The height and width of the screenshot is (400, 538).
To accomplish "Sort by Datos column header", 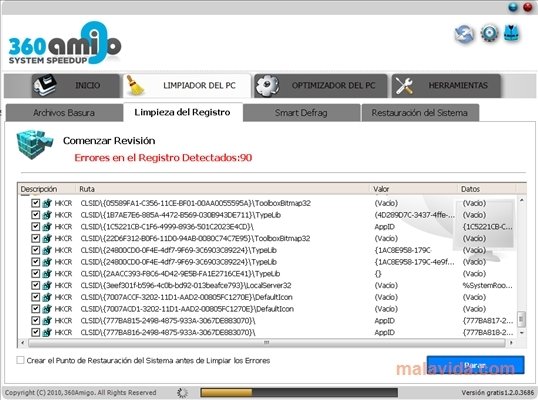I will 487,189.
